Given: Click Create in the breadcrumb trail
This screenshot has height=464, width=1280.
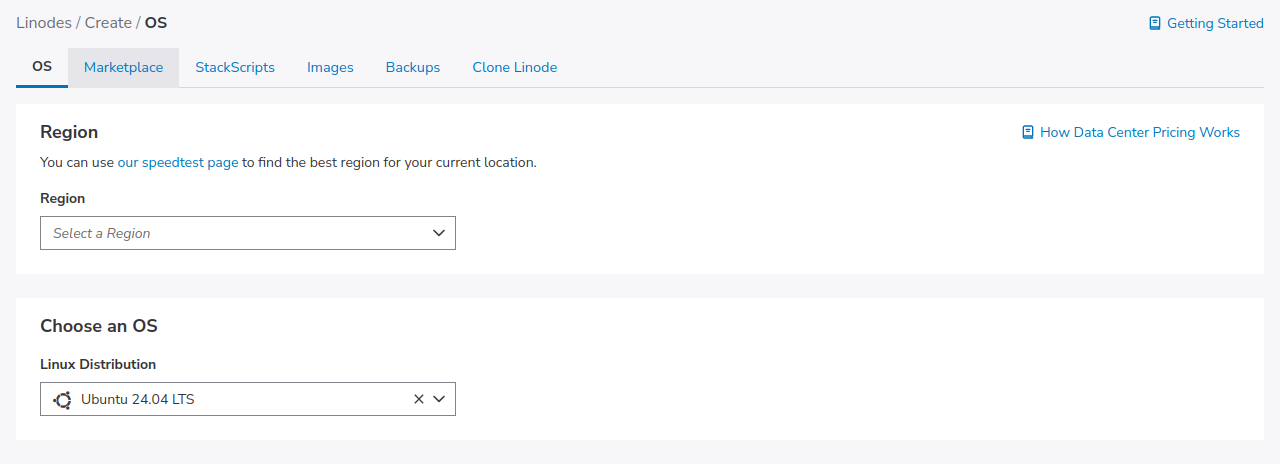Looking at the screenshot, I should coord(108,22).
